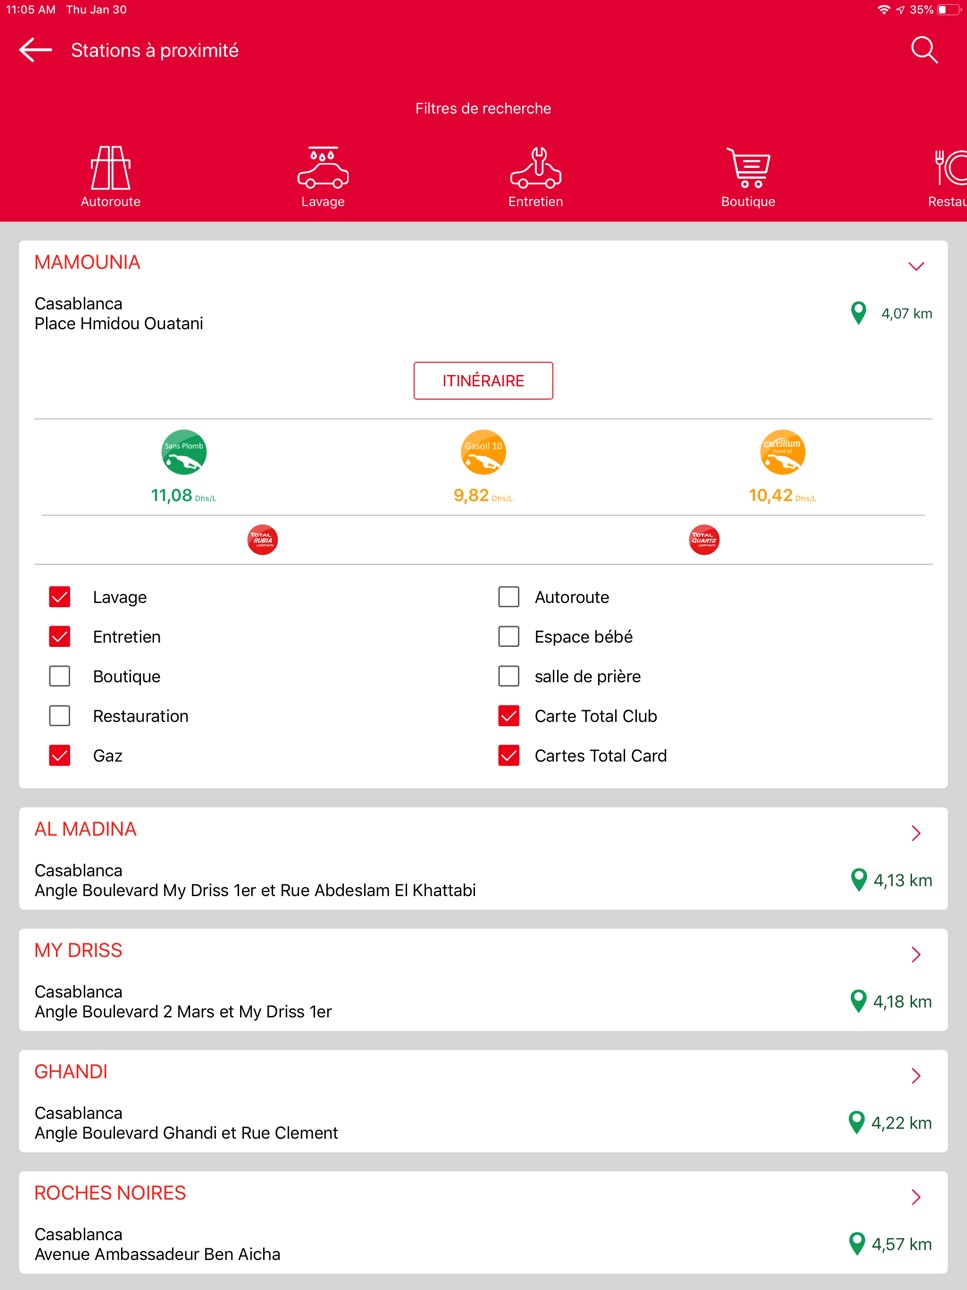
Task: Tap the Filtres de recherche heading
Action: coord(483,108)
